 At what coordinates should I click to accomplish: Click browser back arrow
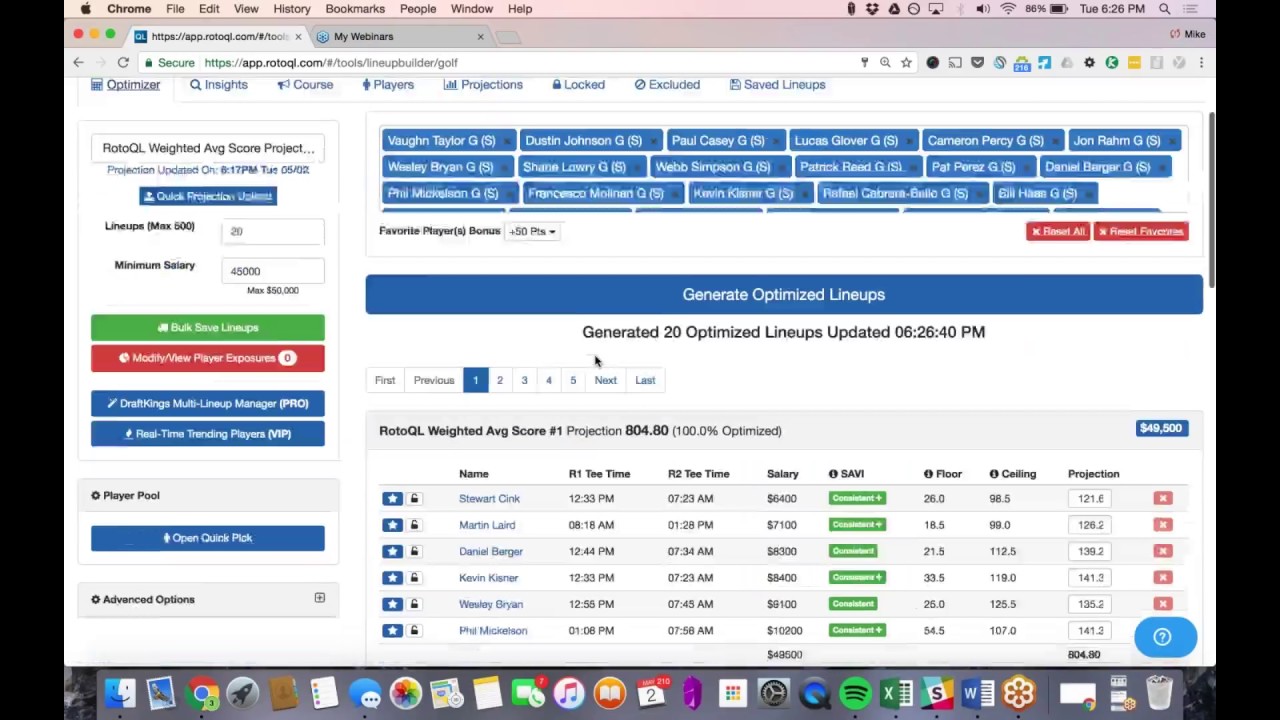[x=78, y=62]
